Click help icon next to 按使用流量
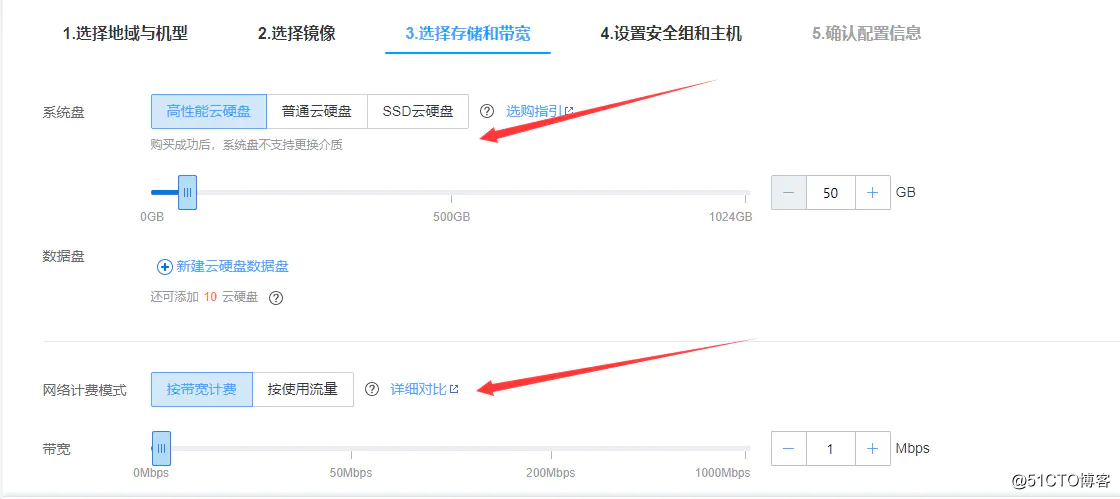Image resolution: width=1120 pixels, height=499 pixels. pos(372,389)
